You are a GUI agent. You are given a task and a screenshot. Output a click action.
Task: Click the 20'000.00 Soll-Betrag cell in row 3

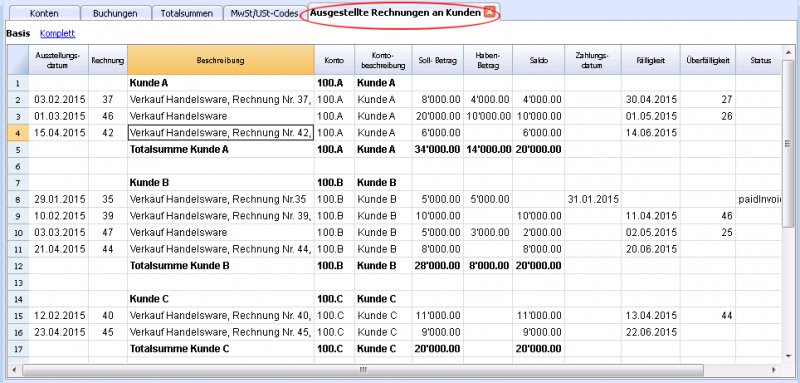[437, 116]
